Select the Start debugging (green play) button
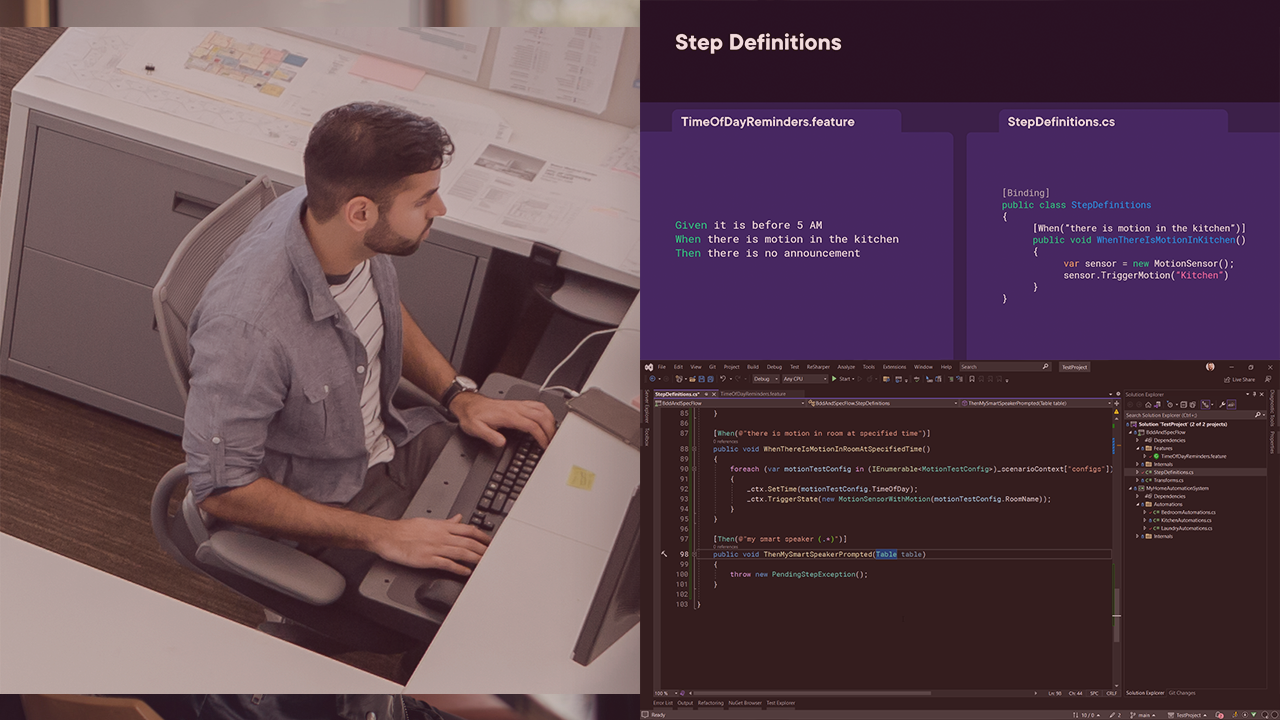The height and width of the screenshot is (720, 1280). coord(833,377)
